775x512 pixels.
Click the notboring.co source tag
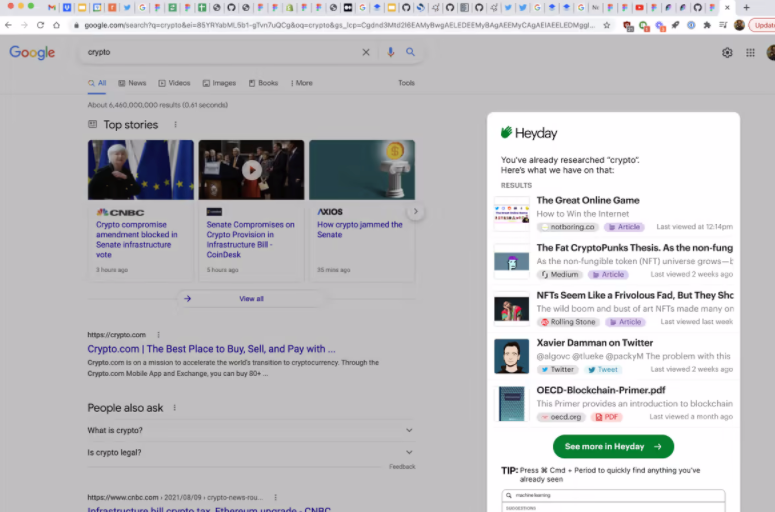click(x=568, y=227)
